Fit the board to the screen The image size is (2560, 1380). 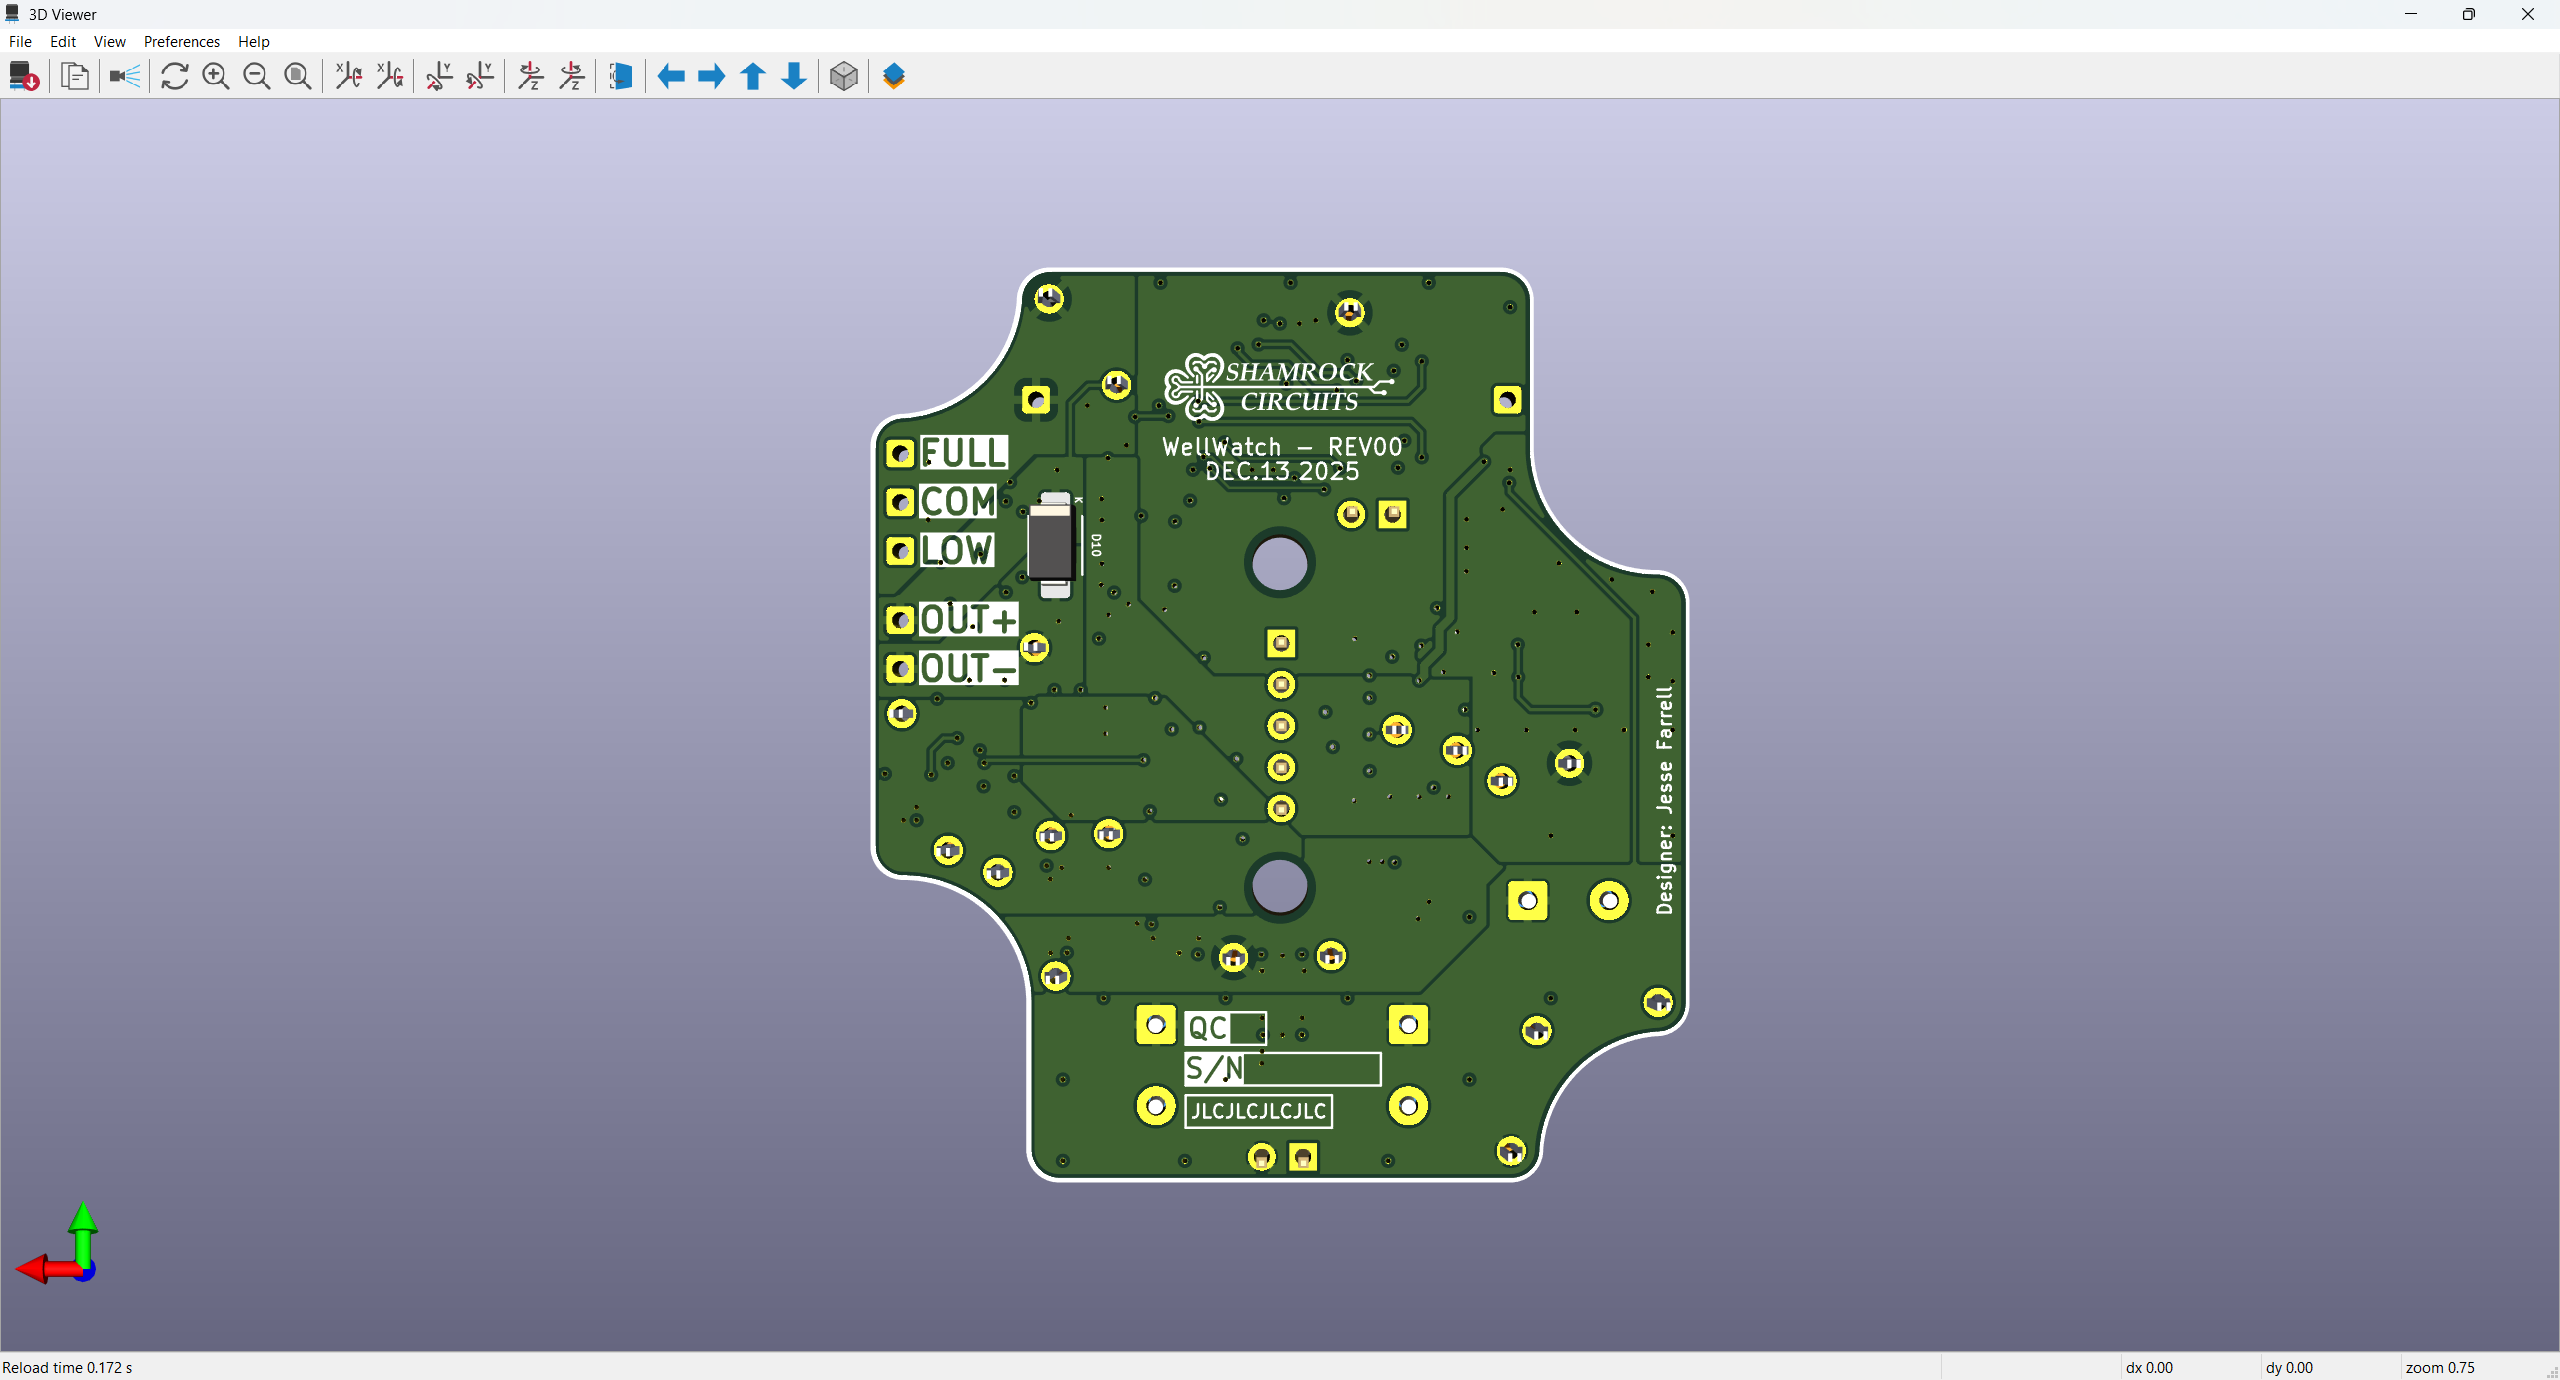click(x=298, y=76)
